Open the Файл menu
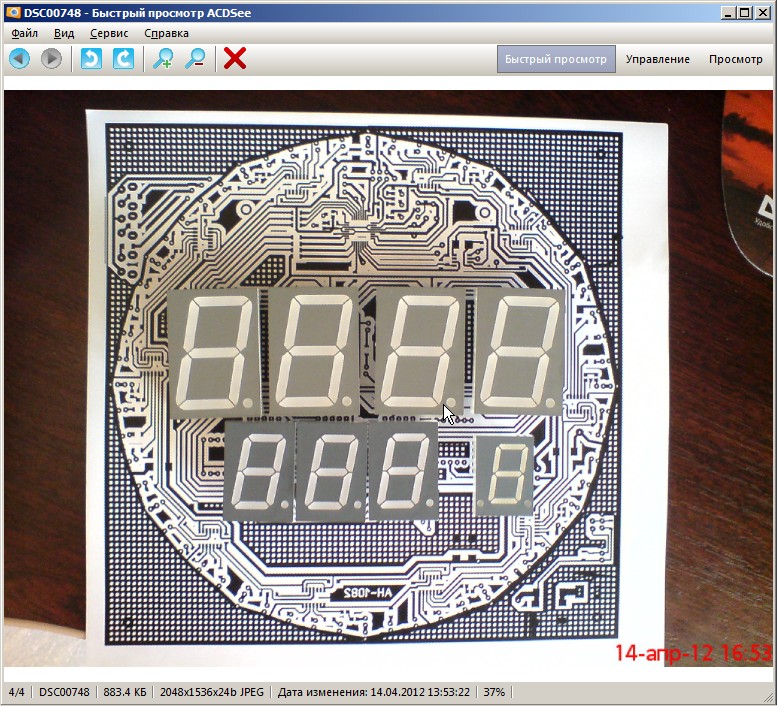 point(25,33)
